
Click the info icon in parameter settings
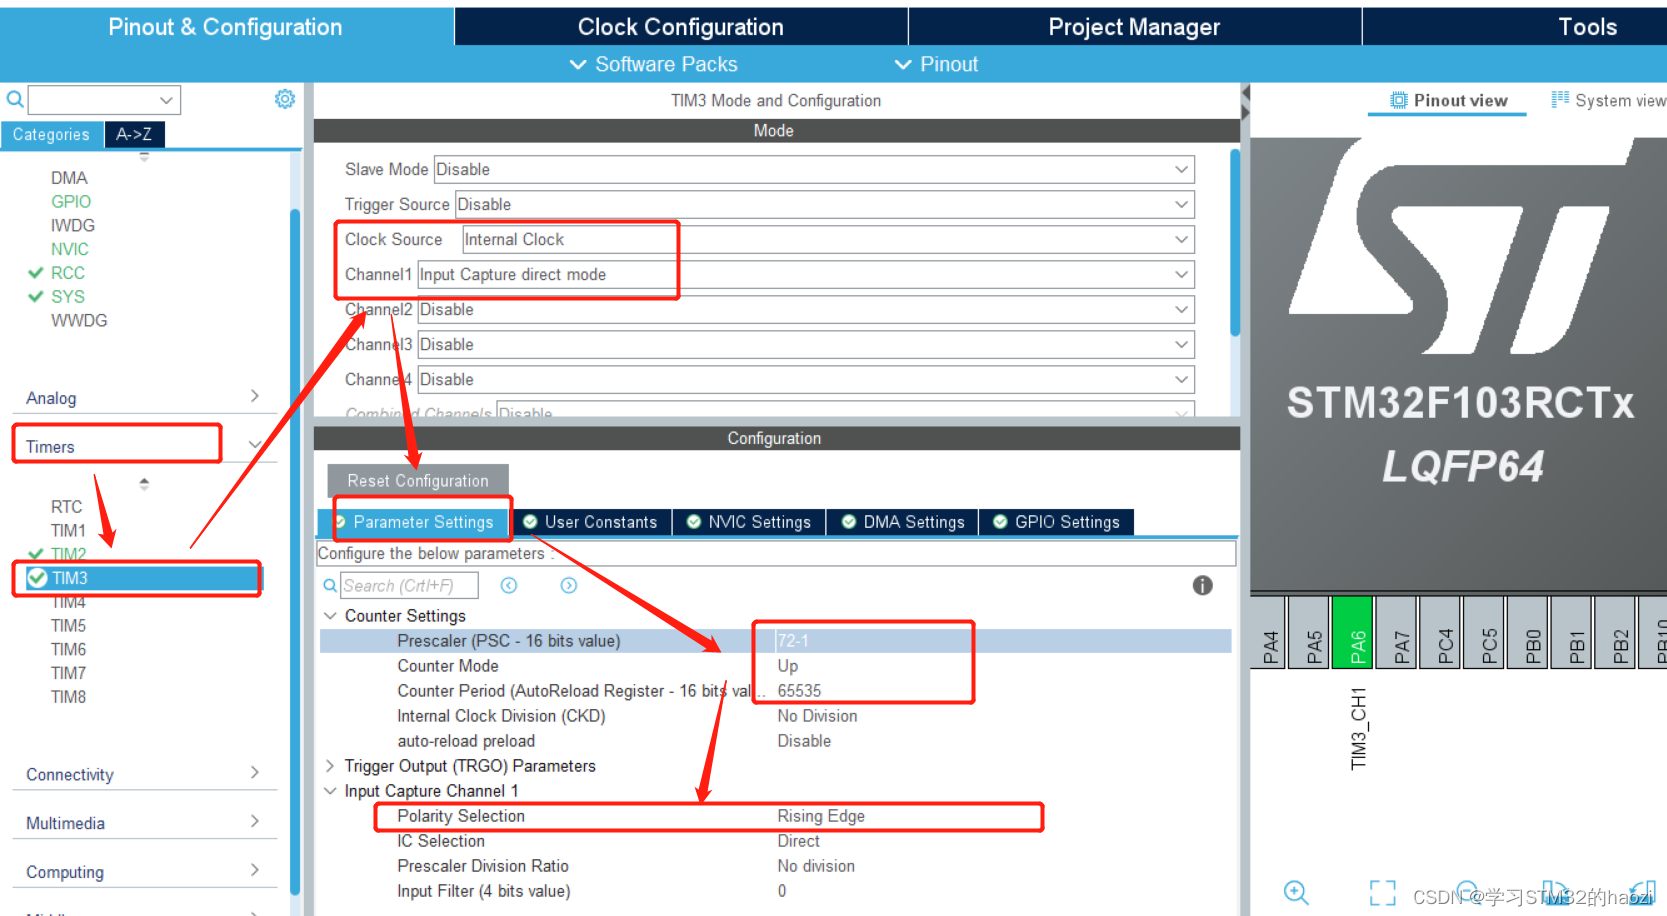tap(1202, 586)
